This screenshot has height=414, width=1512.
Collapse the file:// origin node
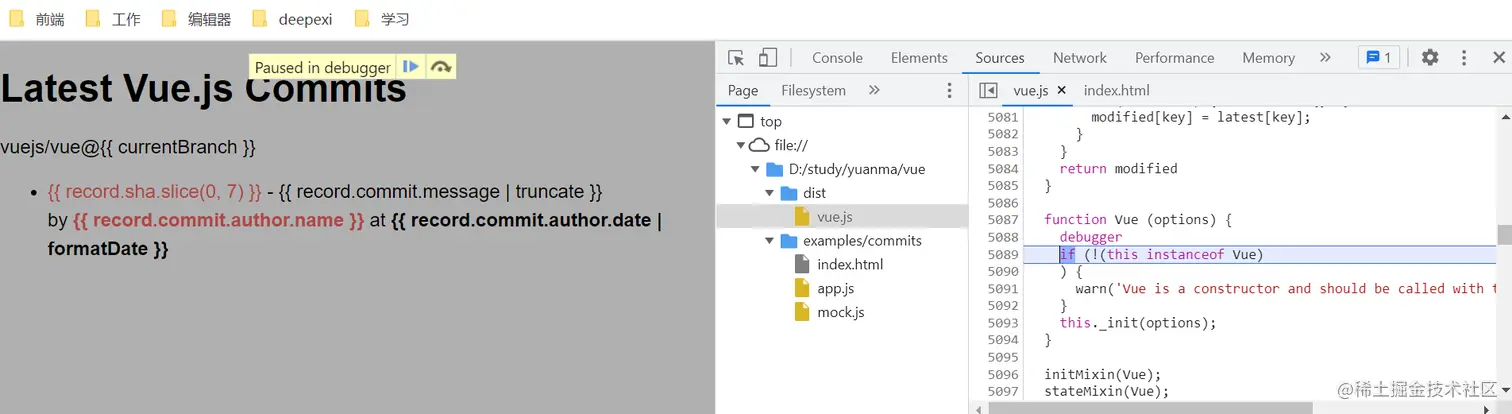click(740, 145)
